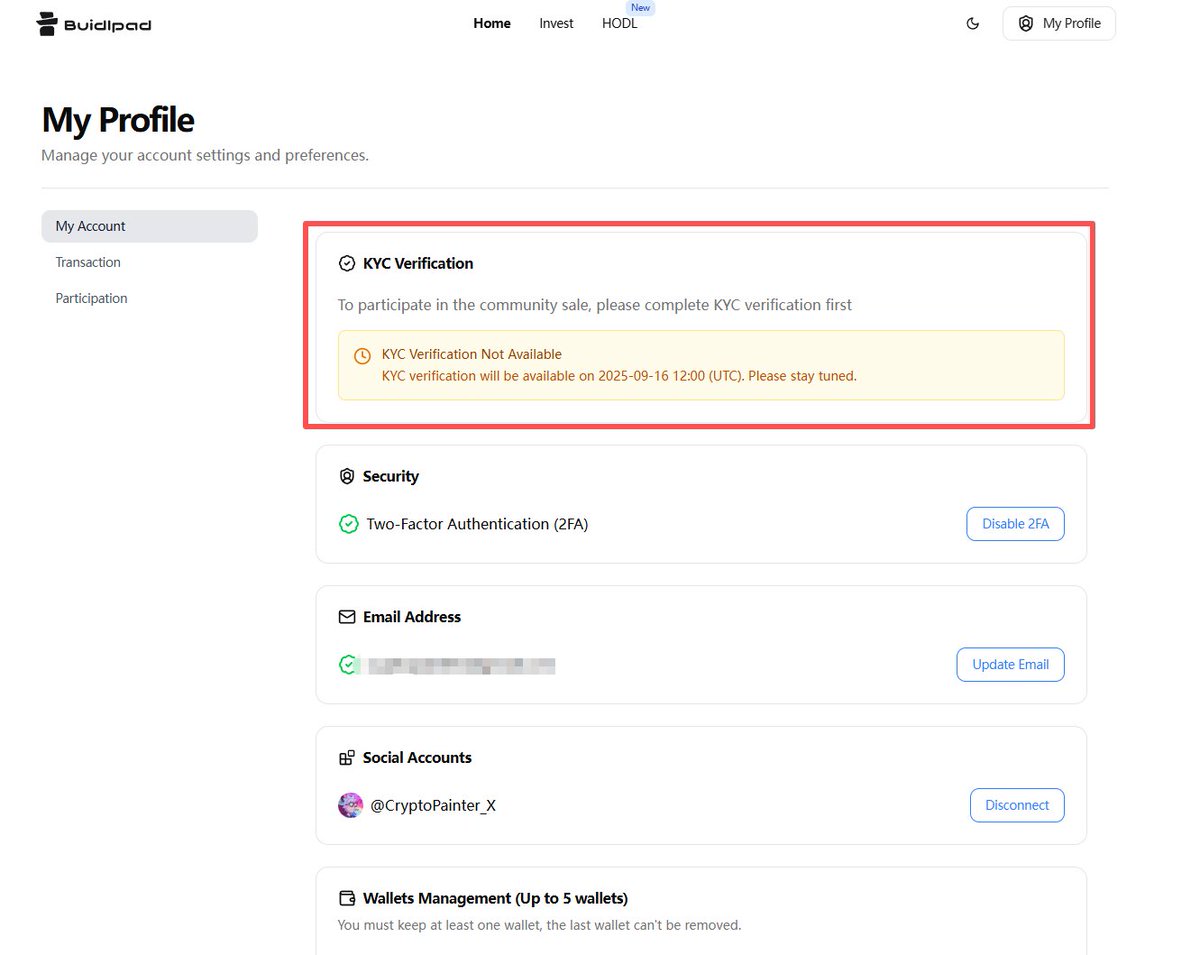The height and width of the screenshot is (955, 1200).
Task: Switch to the Participation sidebar tab
Action: [91, 298]
